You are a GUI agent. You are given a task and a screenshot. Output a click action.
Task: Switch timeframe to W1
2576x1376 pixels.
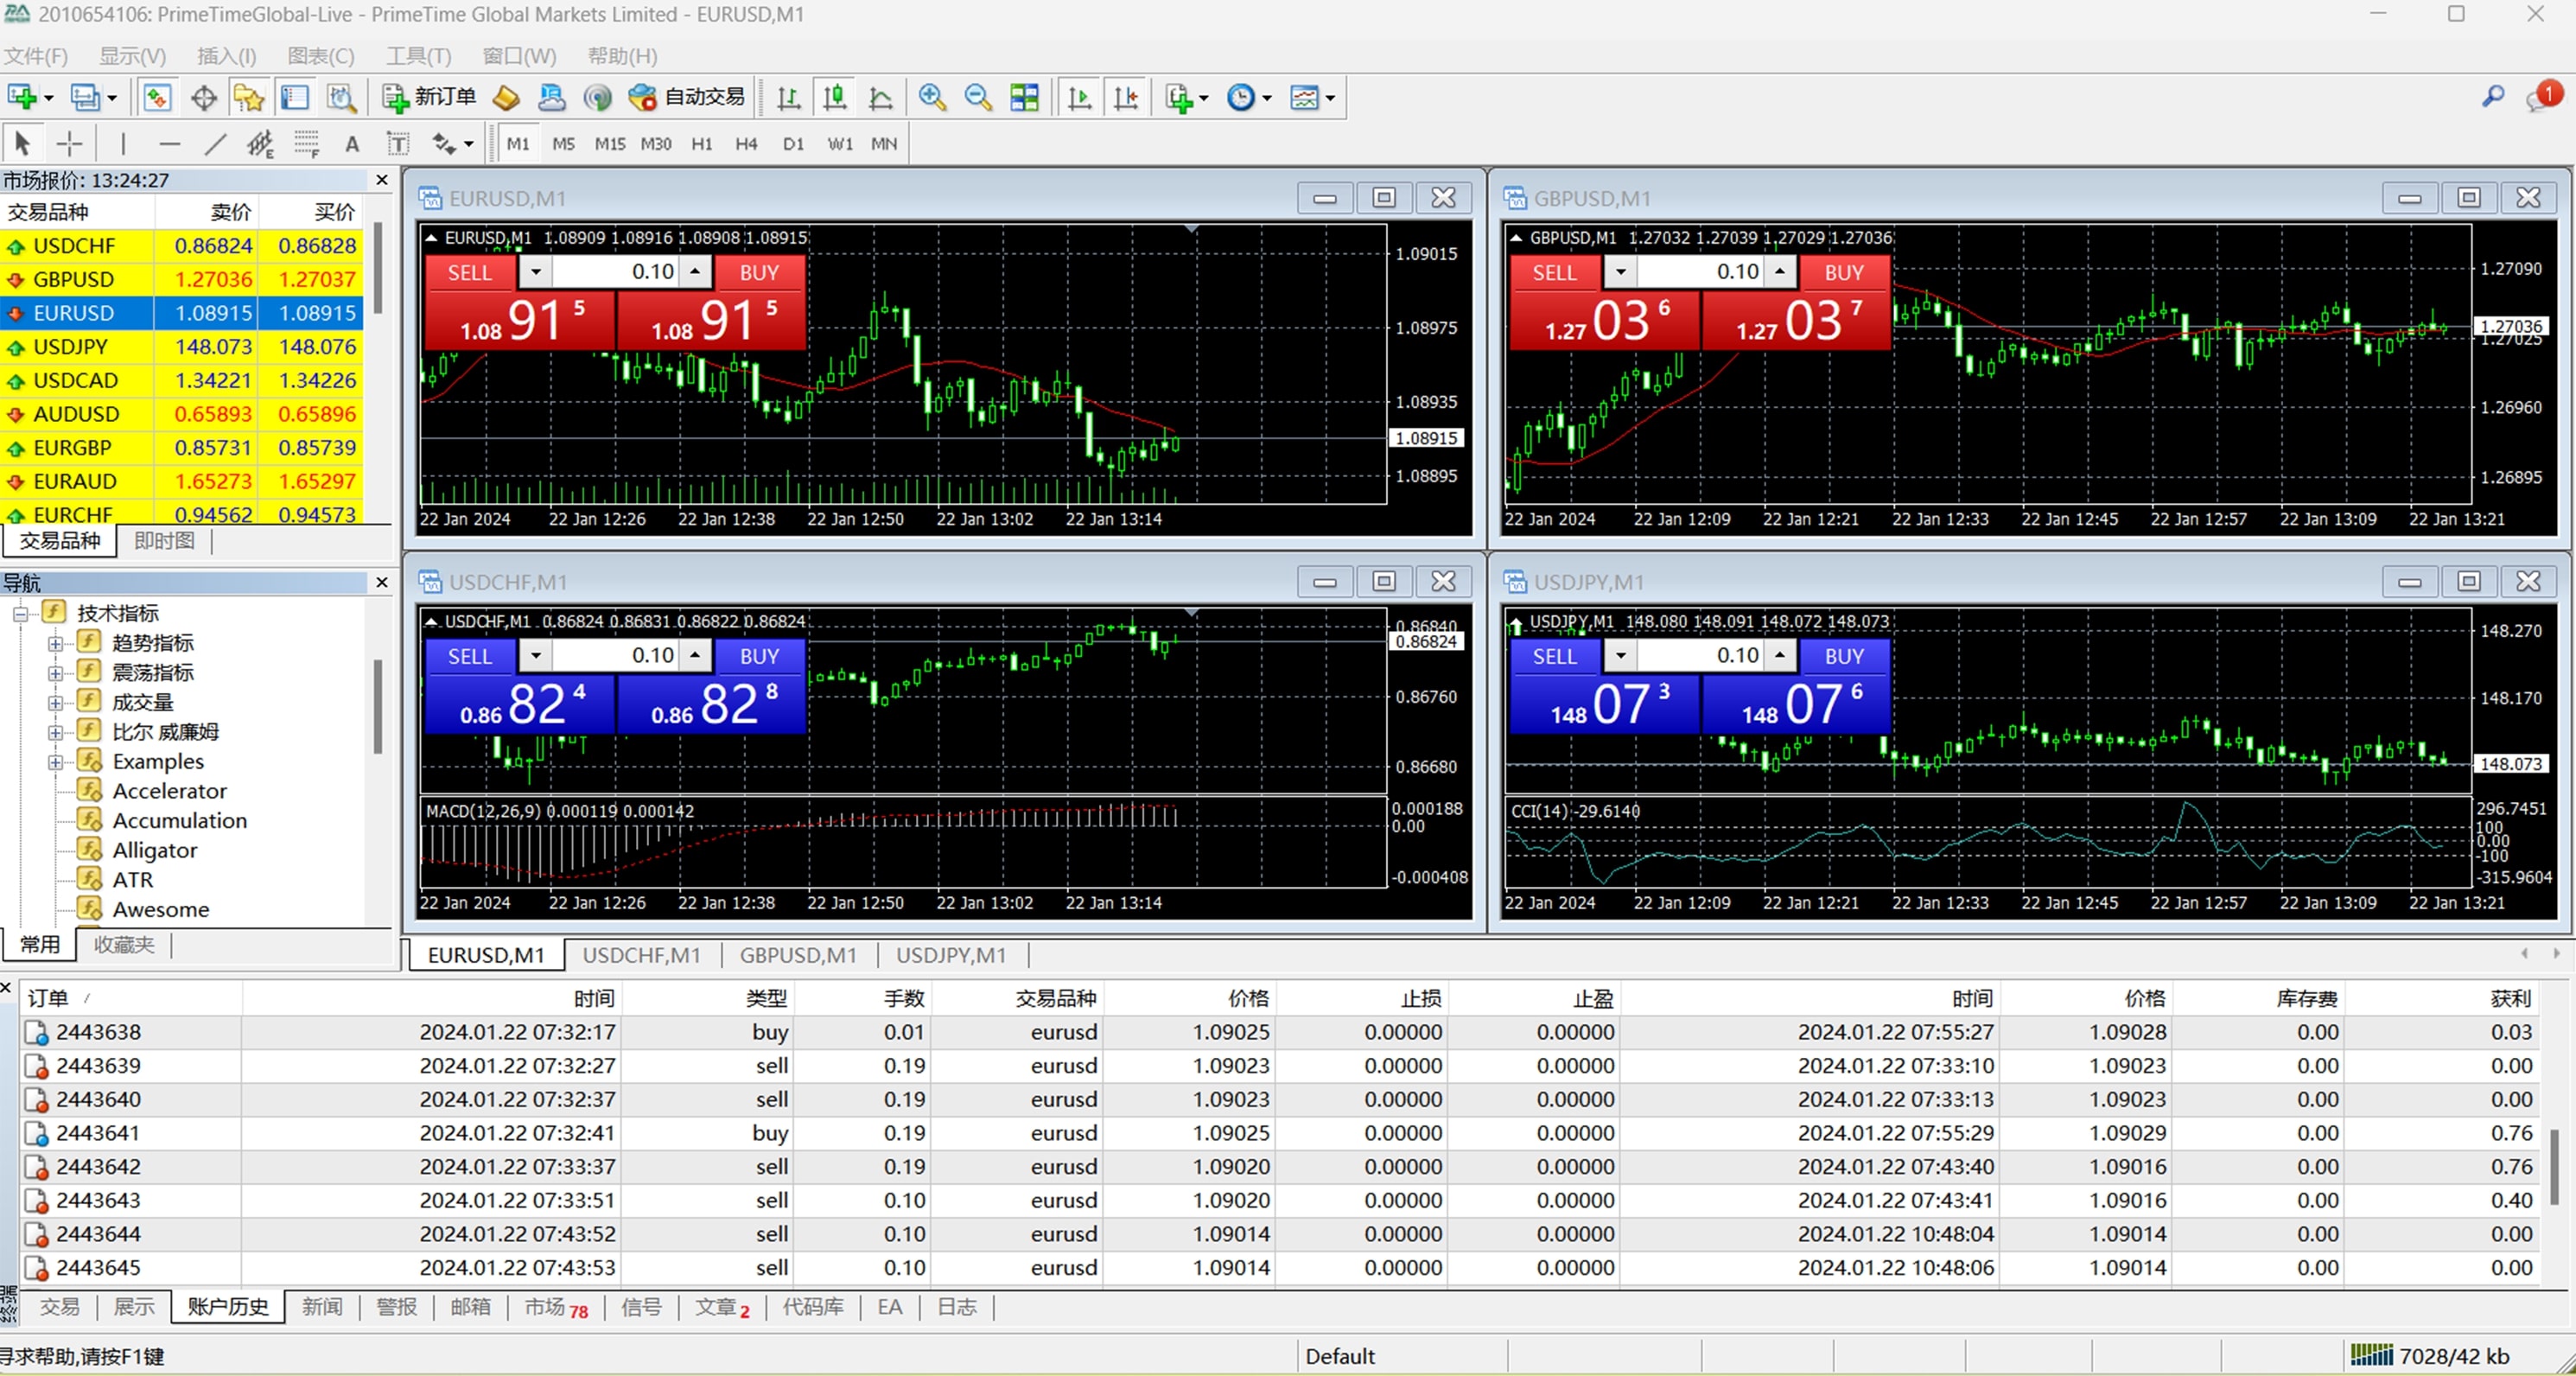tap(840, 143)
